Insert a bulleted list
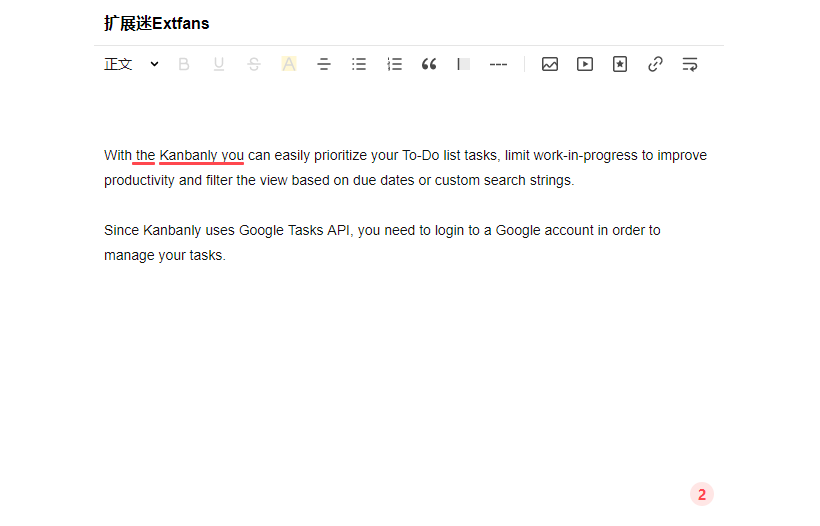Screen dimensions: 820x526 point(359,64)
